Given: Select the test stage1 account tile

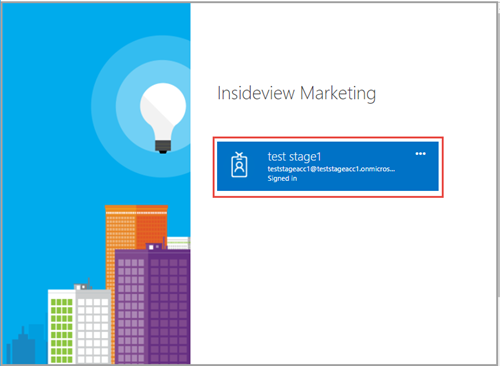Looking at the screenshot, I should click(328, 166).
